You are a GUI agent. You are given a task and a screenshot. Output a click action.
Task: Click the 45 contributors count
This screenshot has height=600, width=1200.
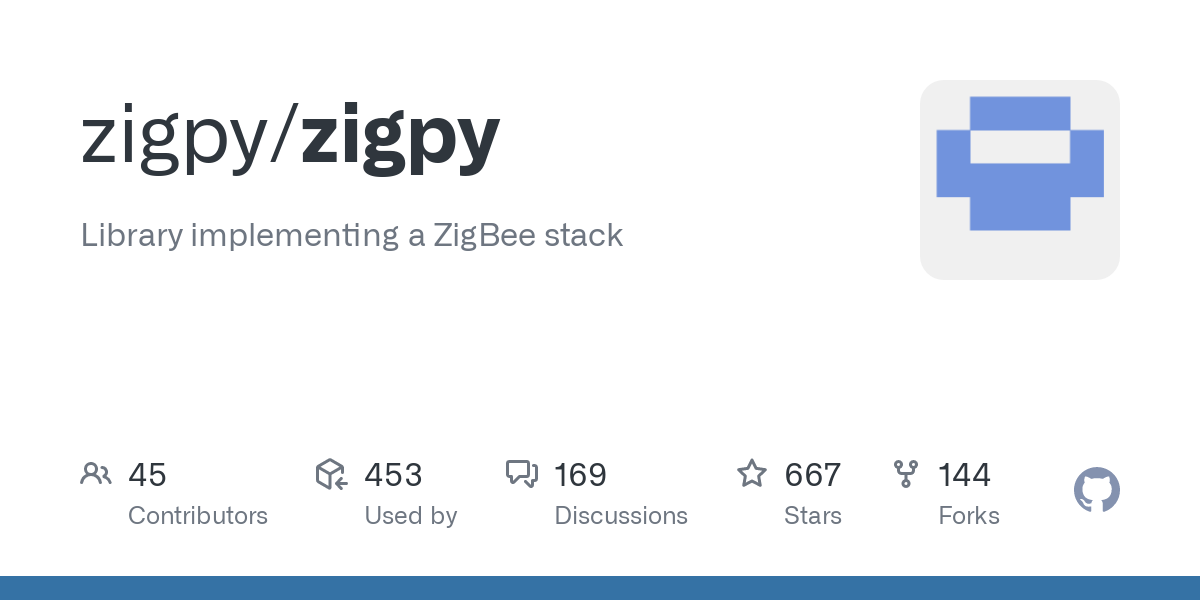click(x=147, y=475)
